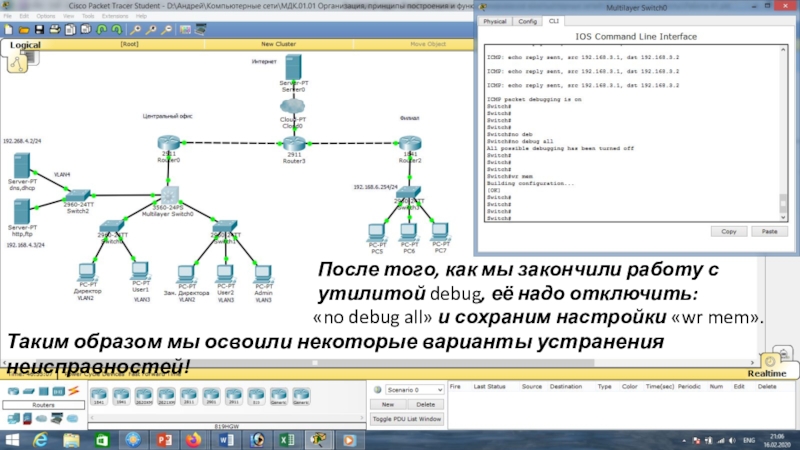Click the Zoom Out magnifier icon

[x=166, y=30]
